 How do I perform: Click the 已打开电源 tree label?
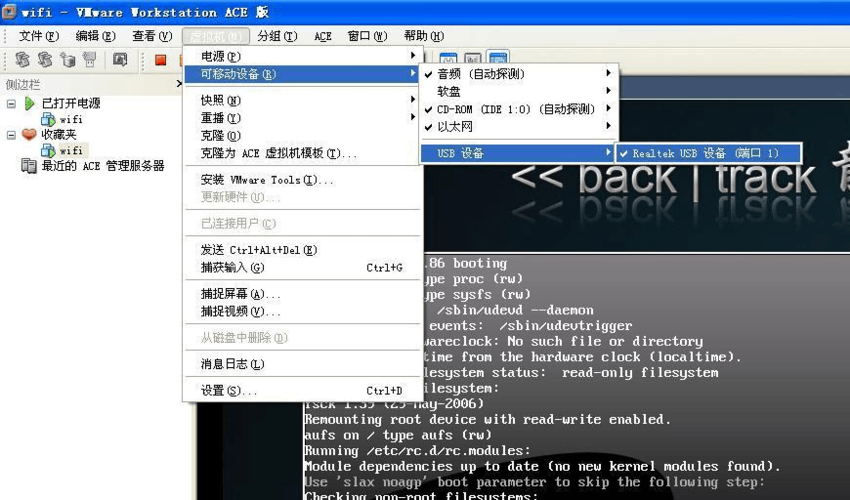click(x=71, y=103)
